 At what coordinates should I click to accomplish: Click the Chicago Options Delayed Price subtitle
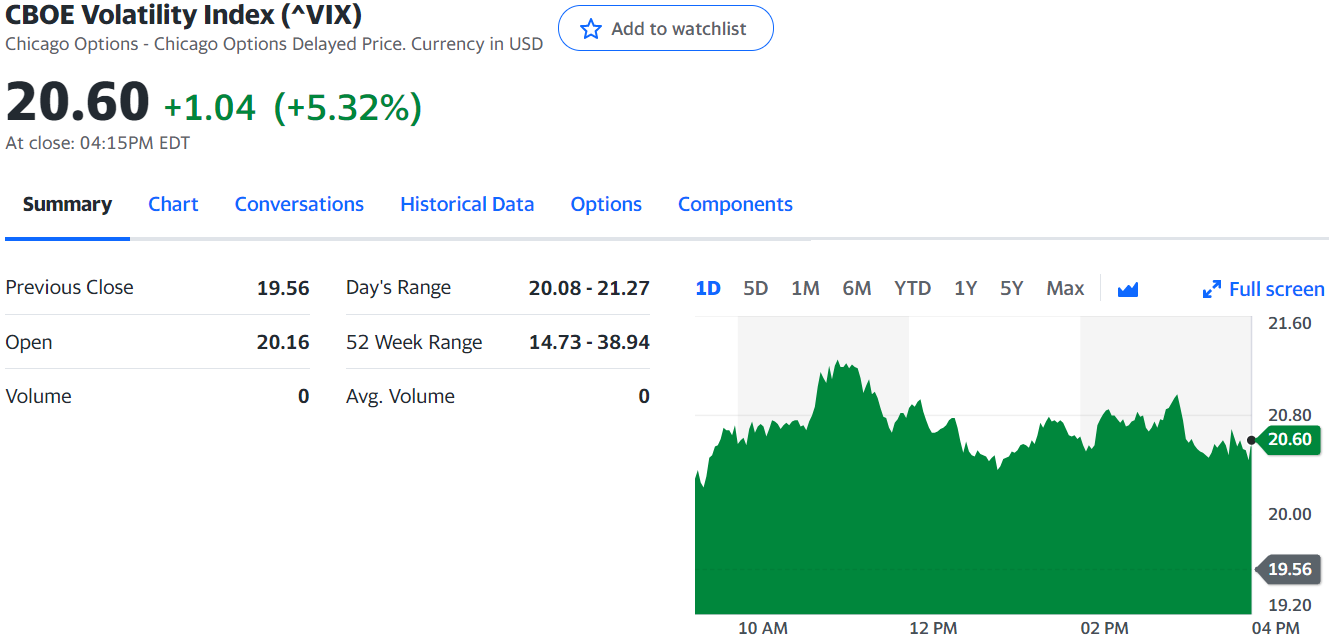point(274,44)
